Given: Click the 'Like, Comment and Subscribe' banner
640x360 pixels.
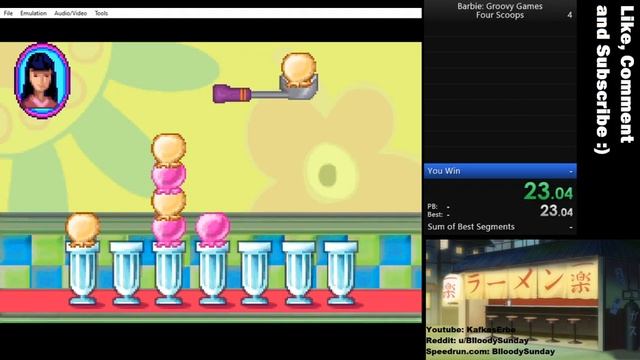Looking at the screenshot, I should tap(615, 80).
